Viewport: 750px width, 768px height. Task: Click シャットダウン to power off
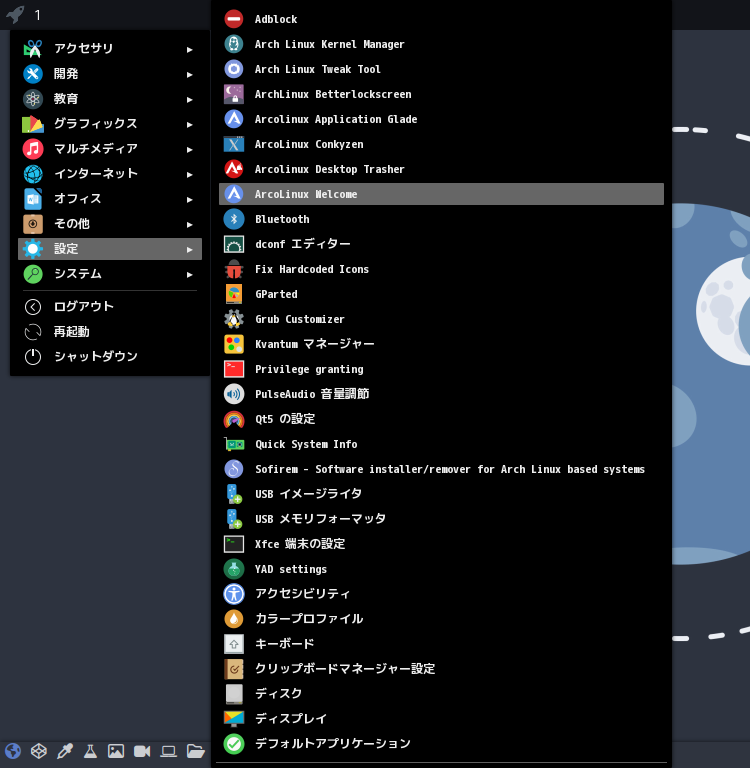click(95, 357)
